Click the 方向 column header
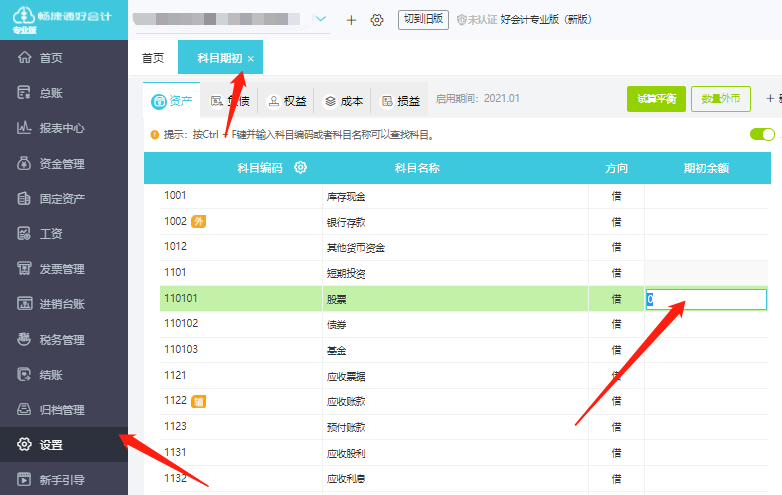The height and width of the screenshot is (495, 782). 616,168
